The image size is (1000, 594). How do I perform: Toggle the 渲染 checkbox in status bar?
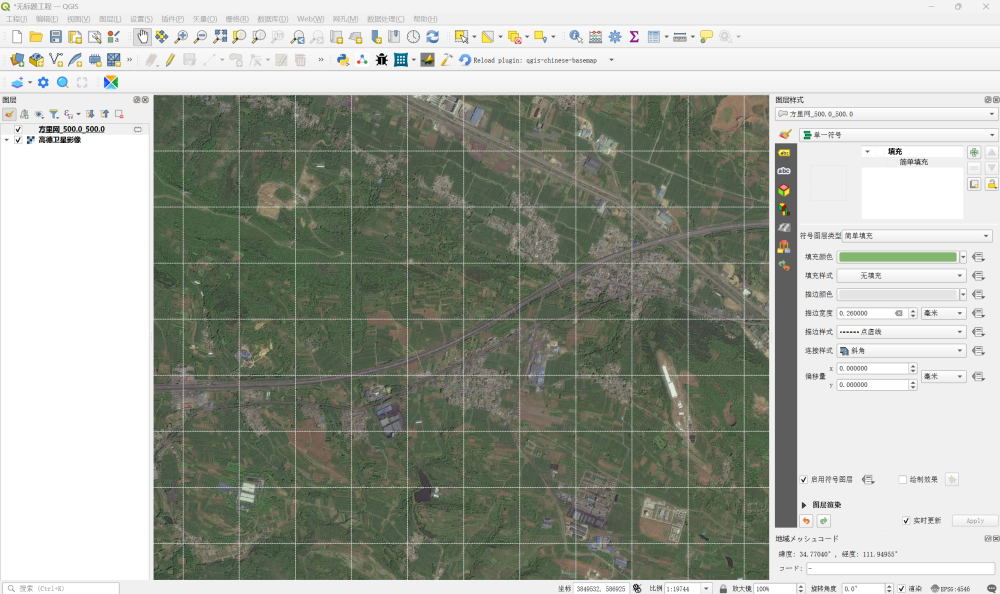902,589
